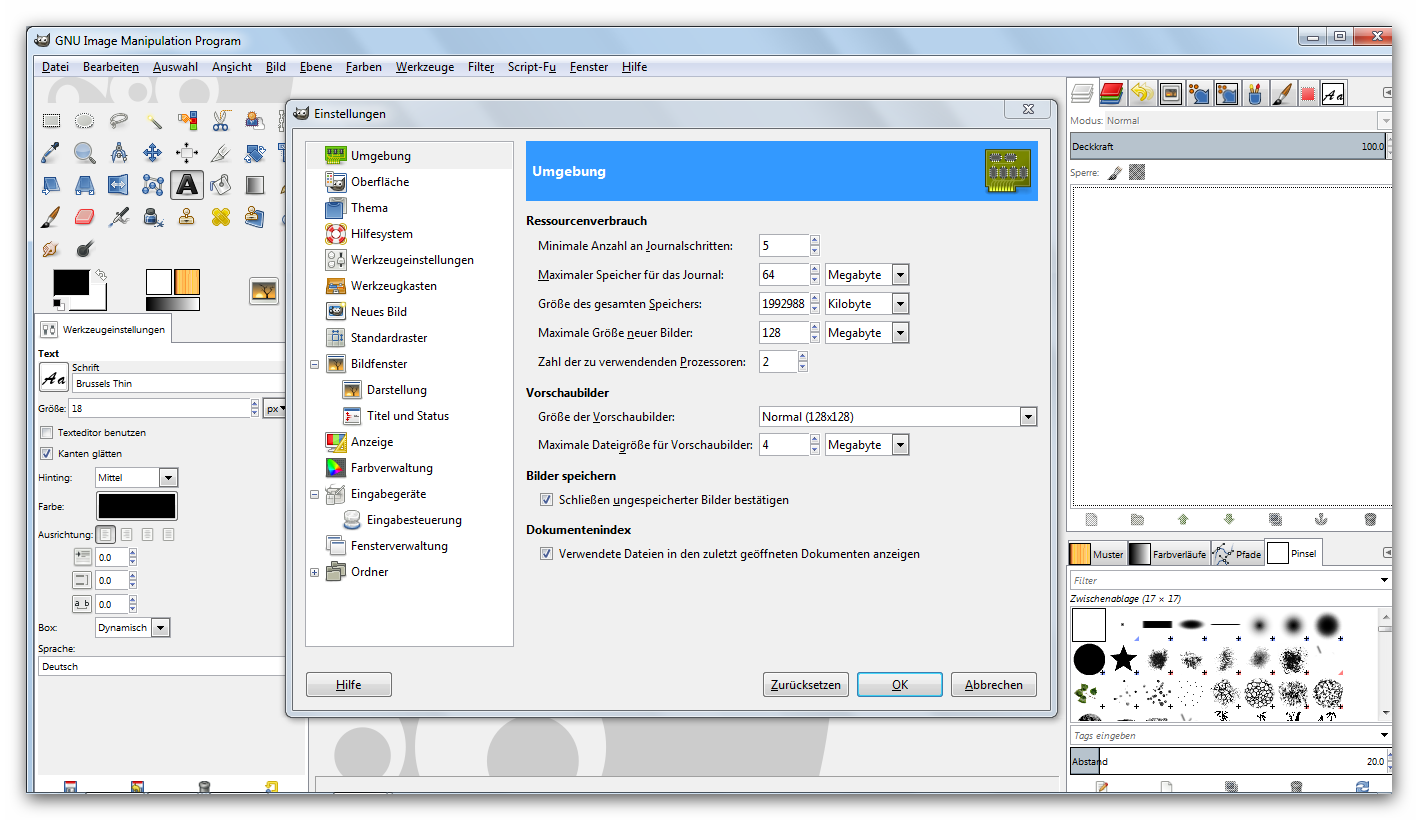The image size is (1418, 820).
Task: Switch to the Muster tab
Action: 1098,553
